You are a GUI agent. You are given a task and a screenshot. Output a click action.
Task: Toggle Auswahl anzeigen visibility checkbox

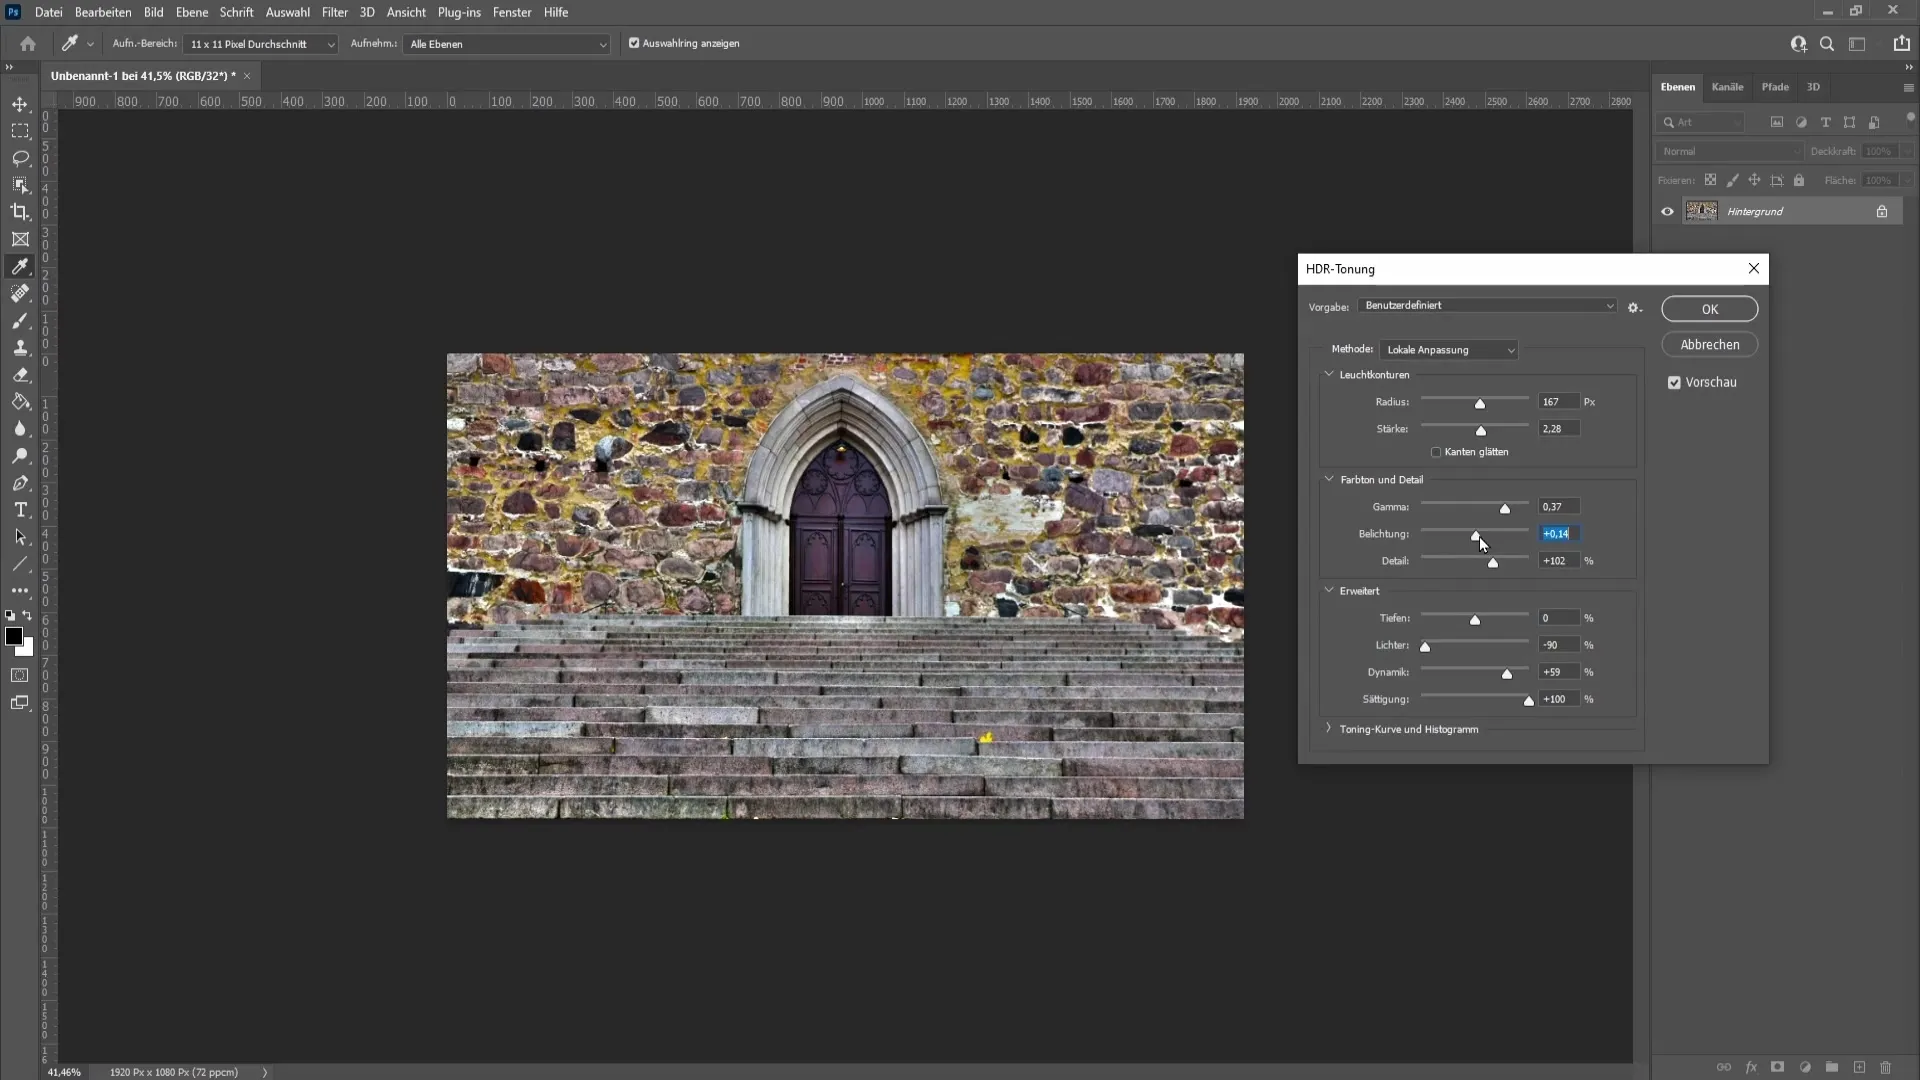[x=634, y=44]
